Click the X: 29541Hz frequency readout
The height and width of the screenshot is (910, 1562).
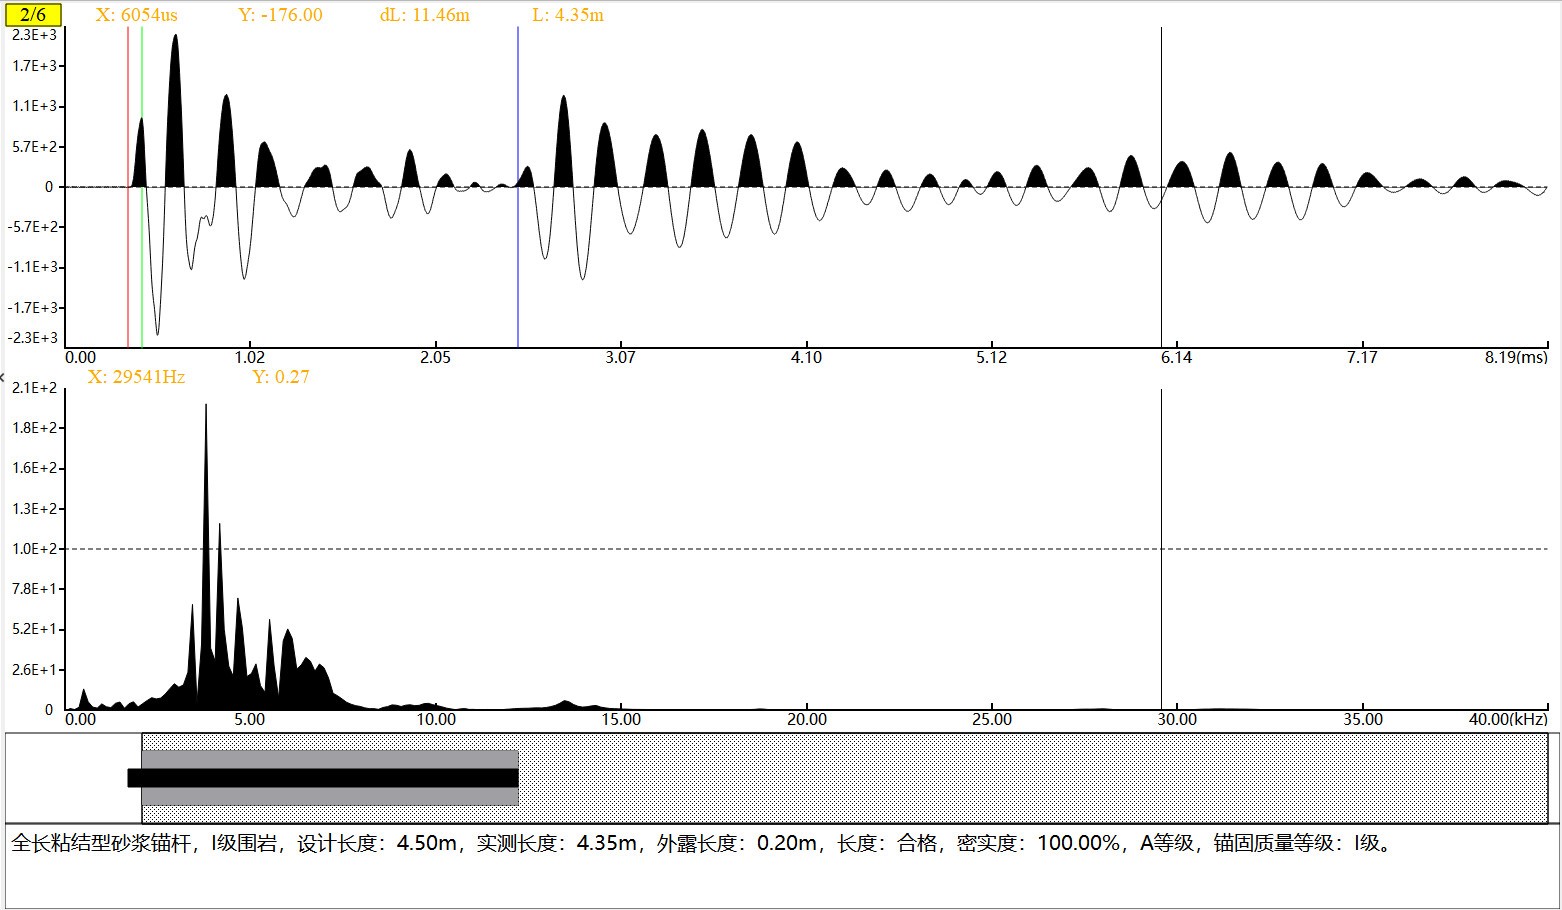coord(136,377)
